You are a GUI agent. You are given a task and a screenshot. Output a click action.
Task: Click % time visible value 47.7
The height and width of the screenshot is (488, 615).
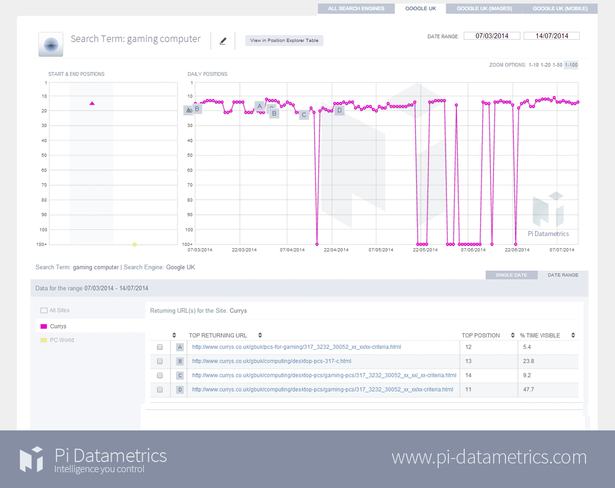(528, 389)
